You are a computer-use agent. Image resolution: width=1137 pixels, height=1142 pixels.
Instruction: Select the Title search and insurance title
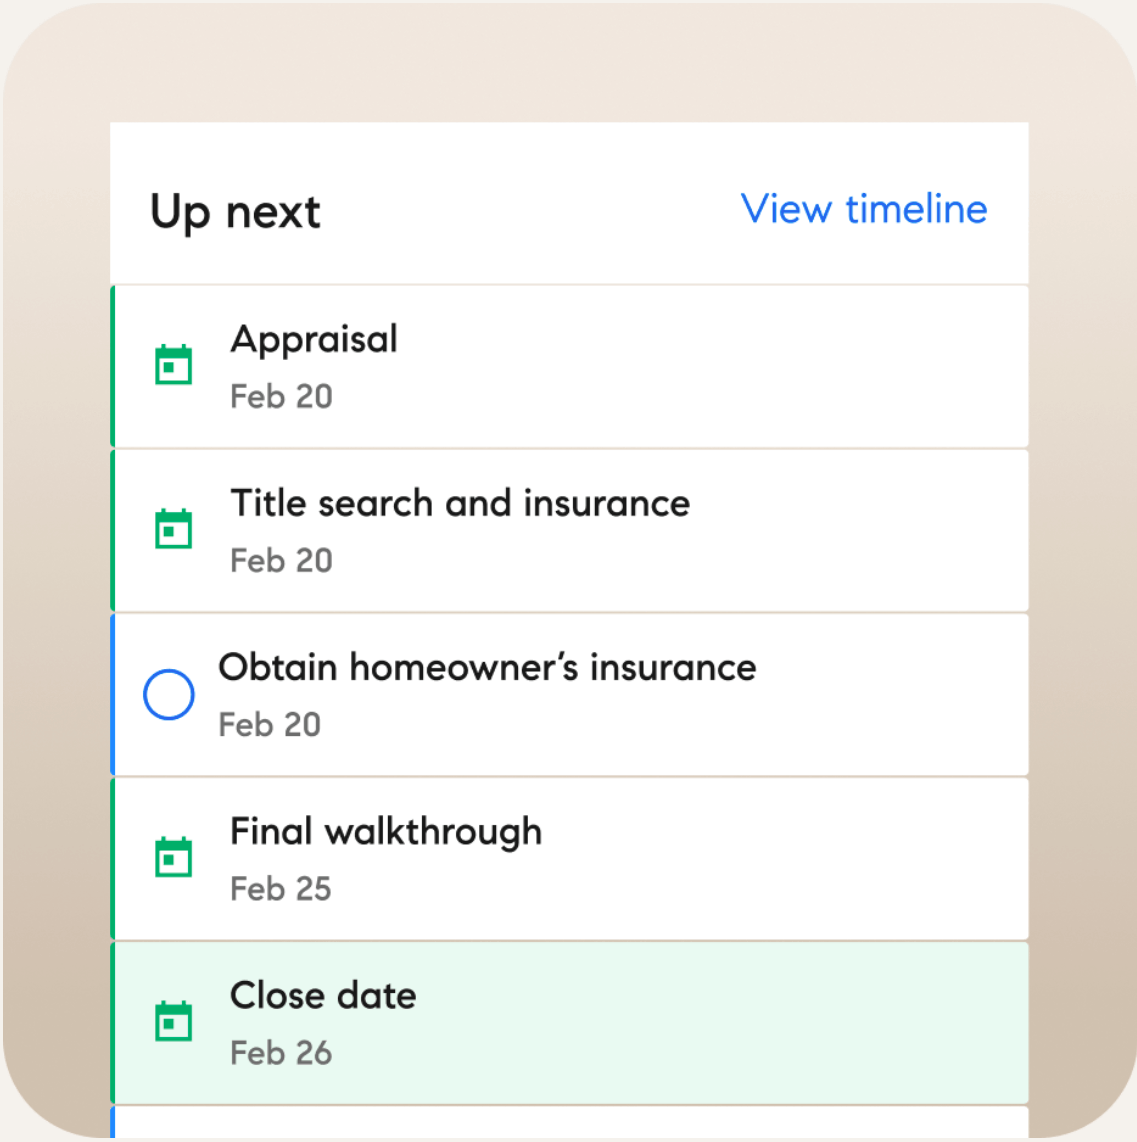click(x=460, y=503)
